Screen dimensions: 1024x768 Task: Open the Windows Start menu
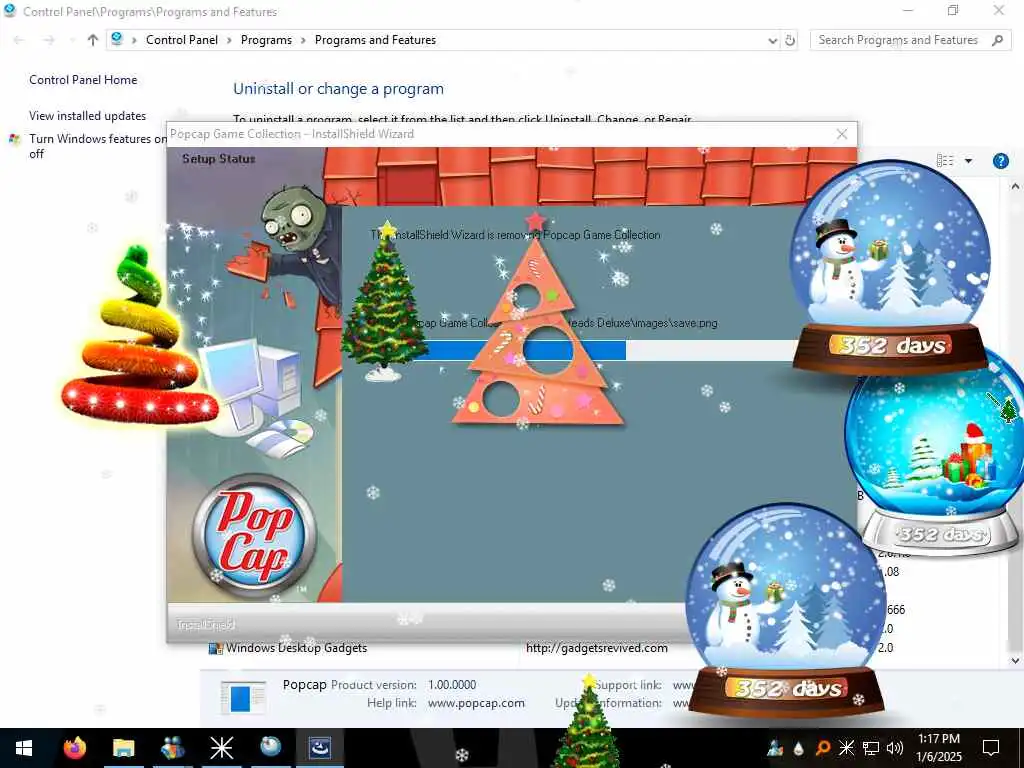click(24, 748)
